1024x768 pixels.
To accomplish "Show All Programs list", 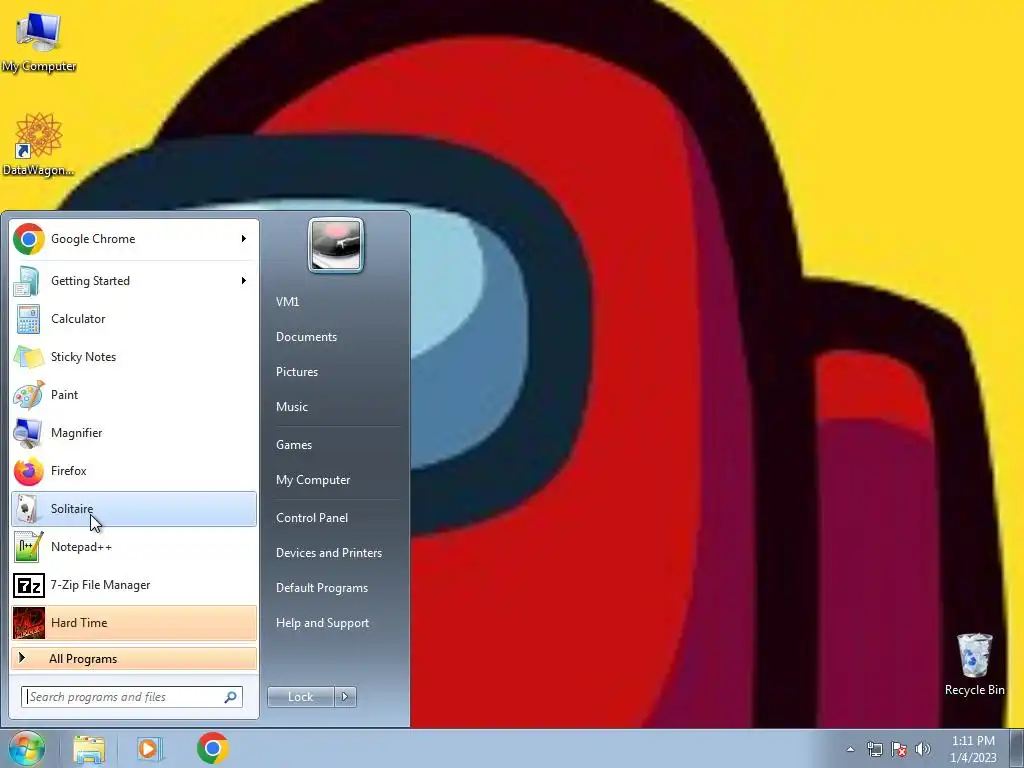I will coord(134,658).
